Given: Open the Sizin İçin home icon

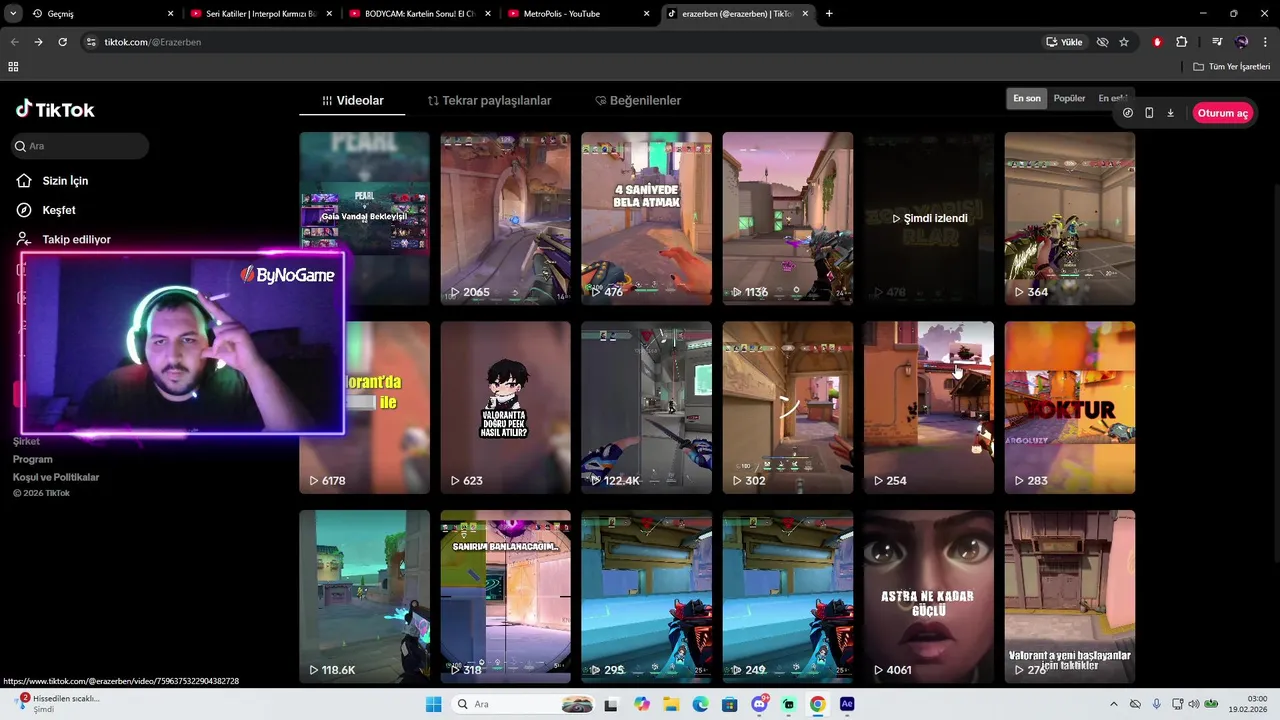Looking at the screenshot, I should coord(24,181).
